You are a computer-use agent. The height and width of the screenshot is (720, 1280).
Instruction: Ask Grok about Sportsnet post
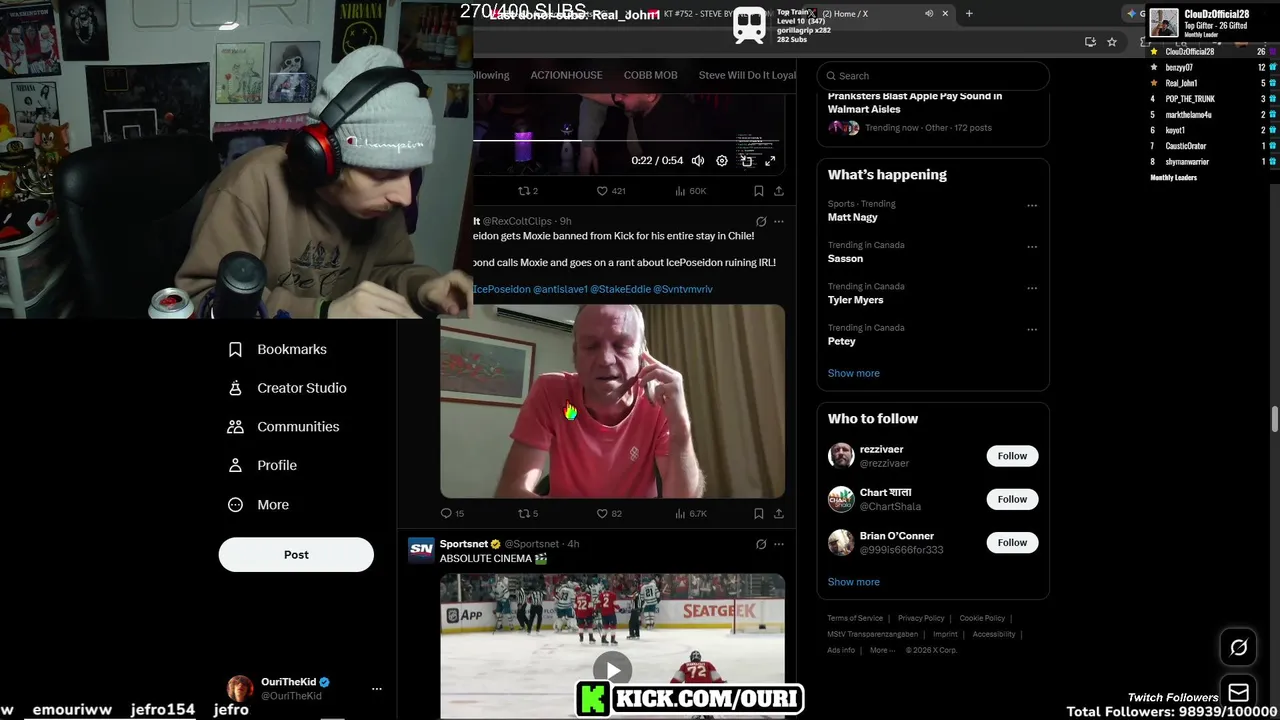pyautogui.click(x=761, y=544)
